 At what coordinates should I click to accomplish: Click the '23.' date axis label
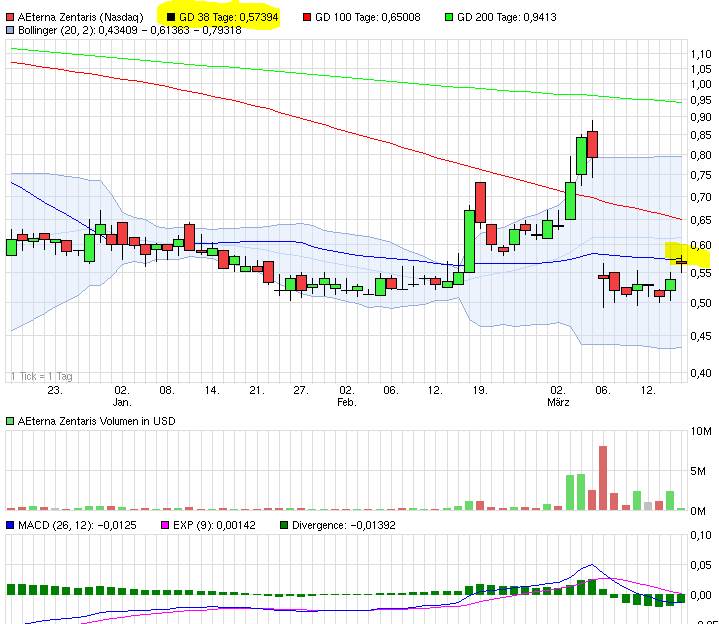click(x=55, y=390)
